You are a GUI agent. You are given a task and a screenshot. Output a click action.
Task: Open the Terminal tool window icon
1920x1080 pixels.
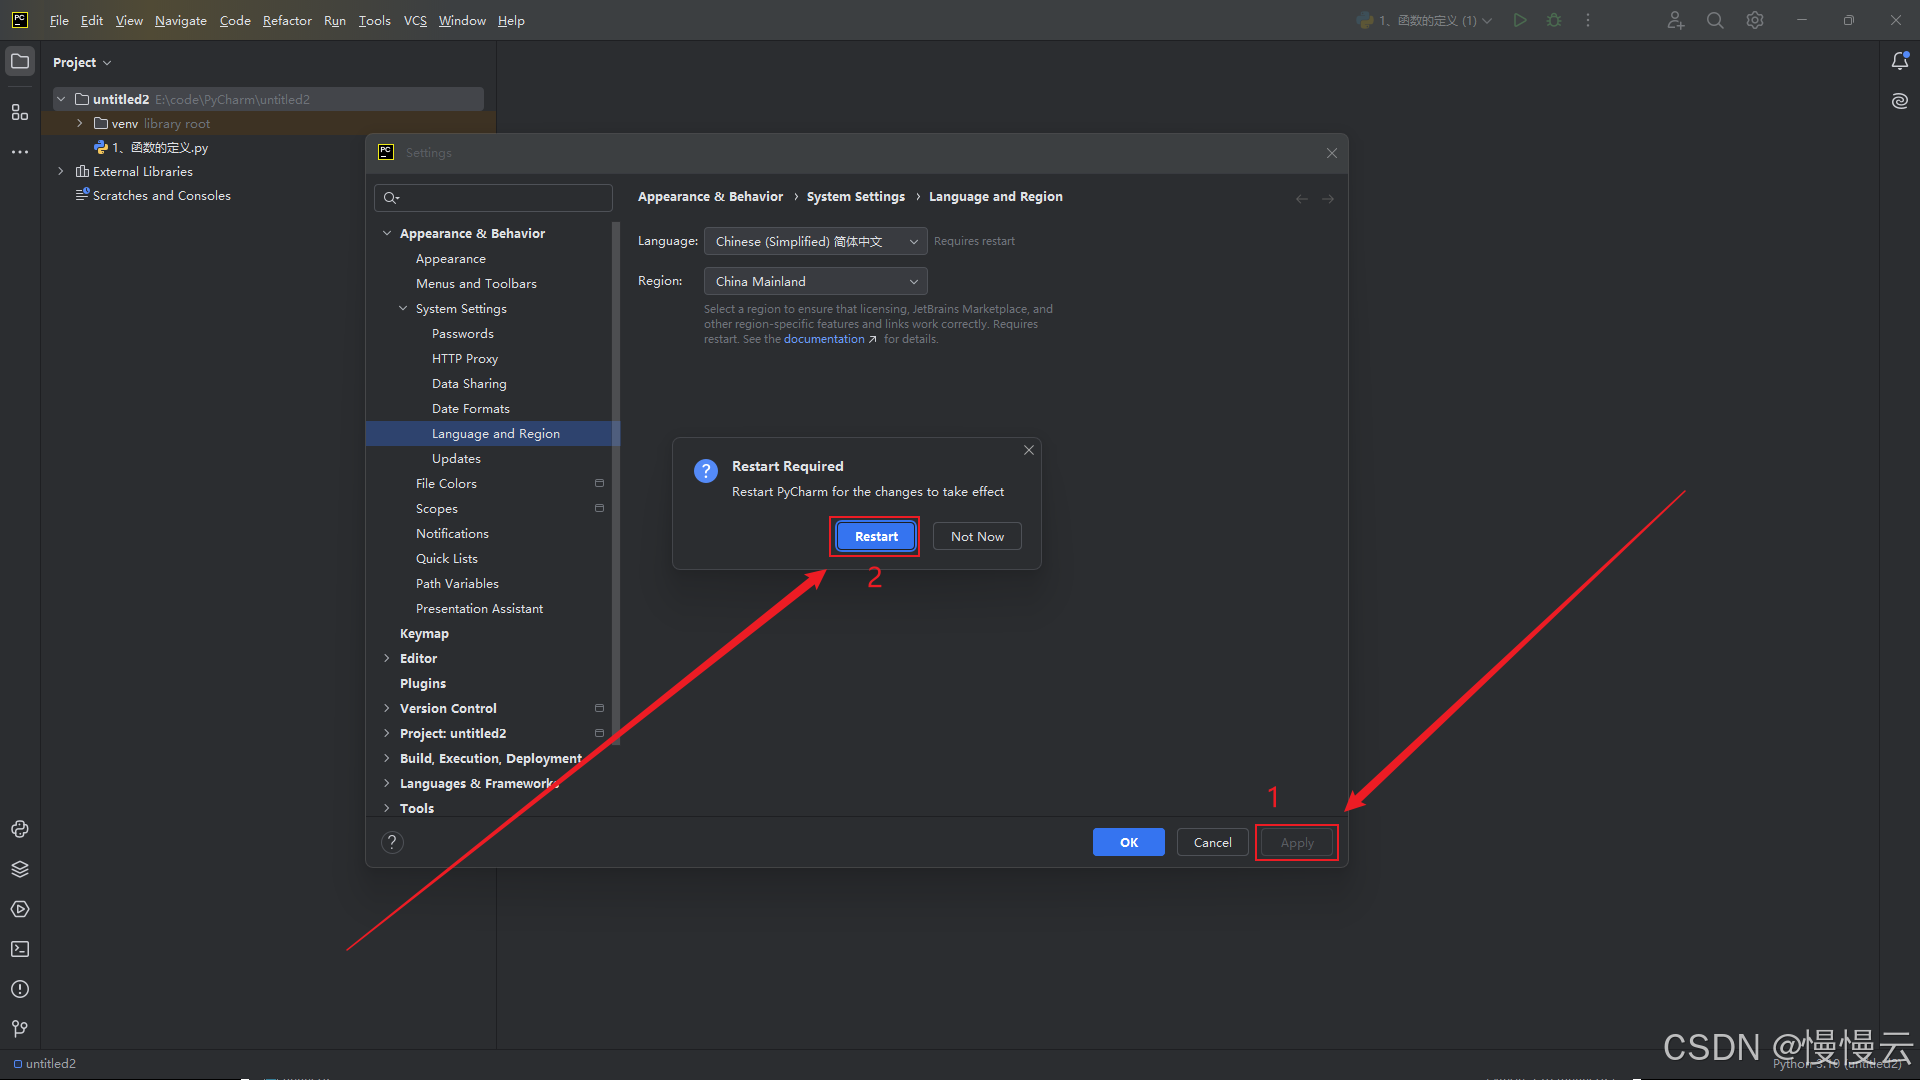point(20,949)
